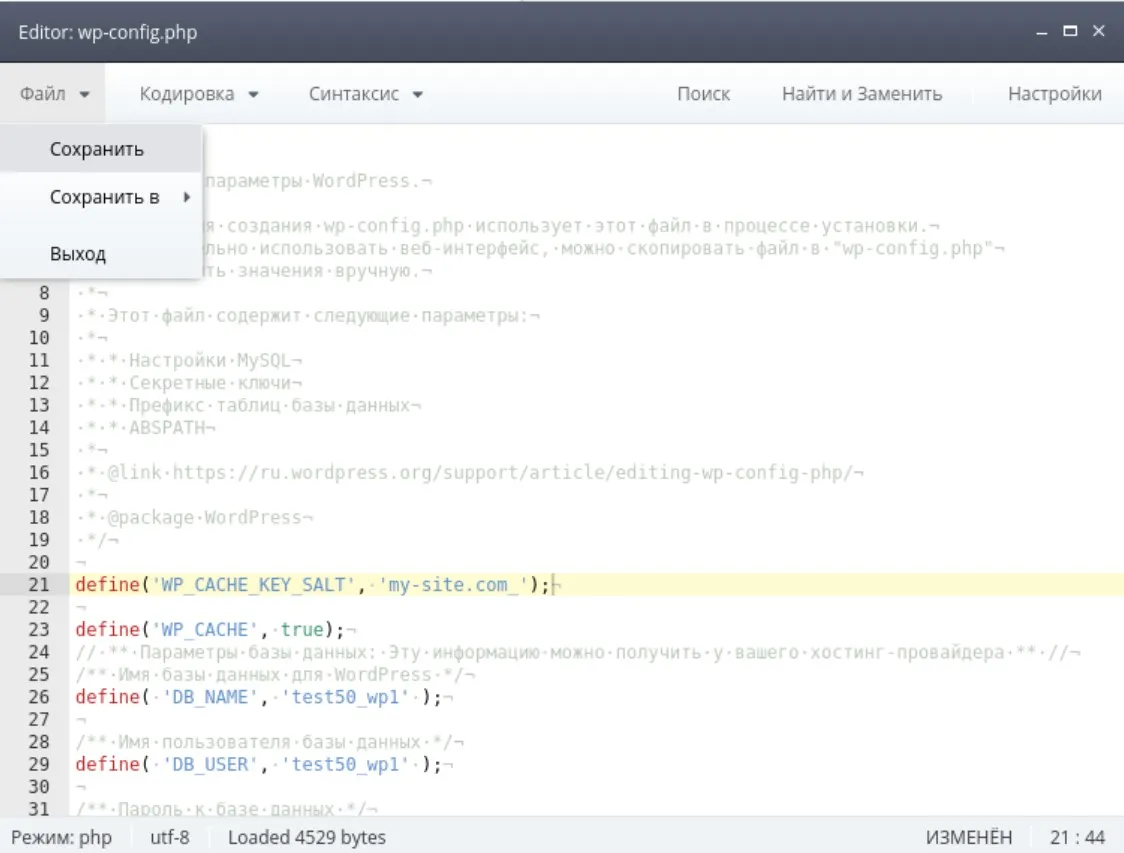Open Настройки in the toolbar
The image size is (1124, 853).
click(1054, 94)
